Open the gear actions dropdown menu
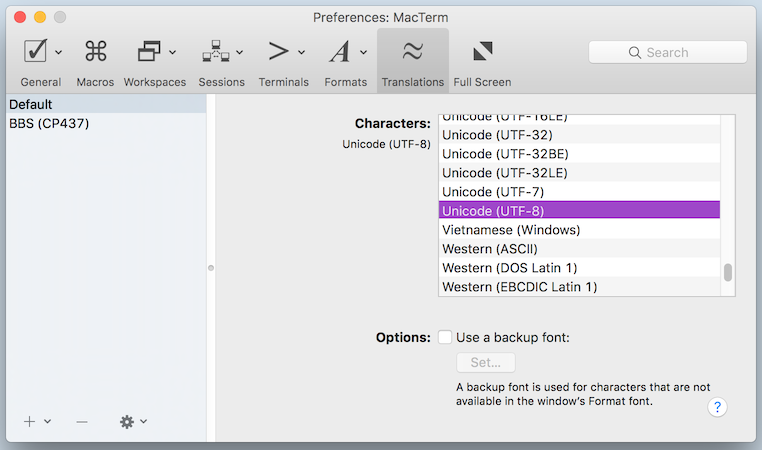The height and width of the screenshot is (450, 762). click(133, 421)
